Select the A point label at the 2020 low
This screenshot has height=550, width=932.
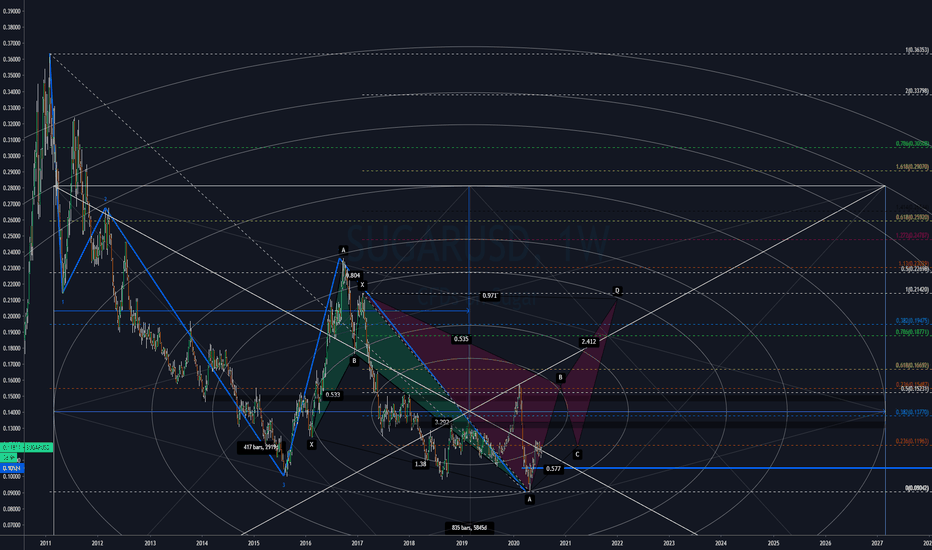pos(530,500)
